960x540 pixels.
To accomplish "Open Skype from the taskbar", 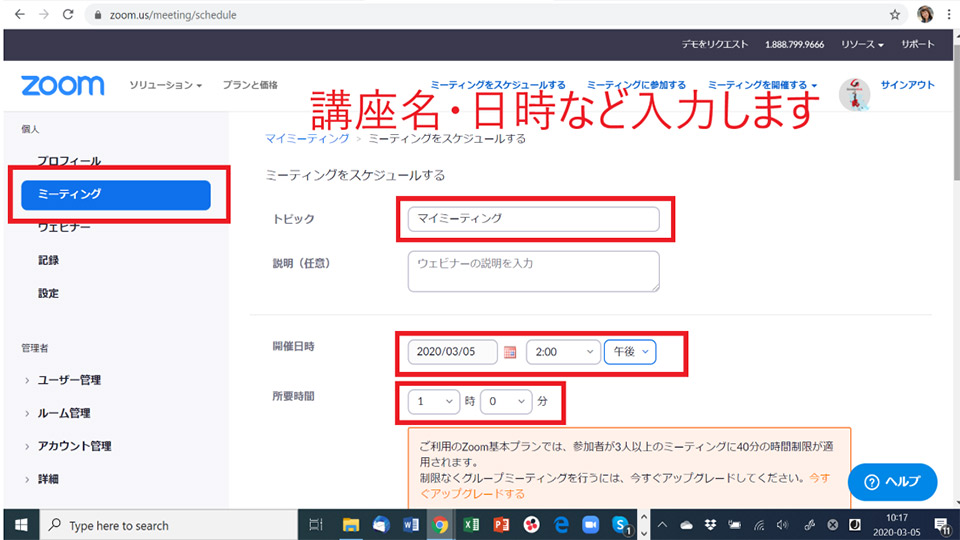I will (x=621, y=525).
